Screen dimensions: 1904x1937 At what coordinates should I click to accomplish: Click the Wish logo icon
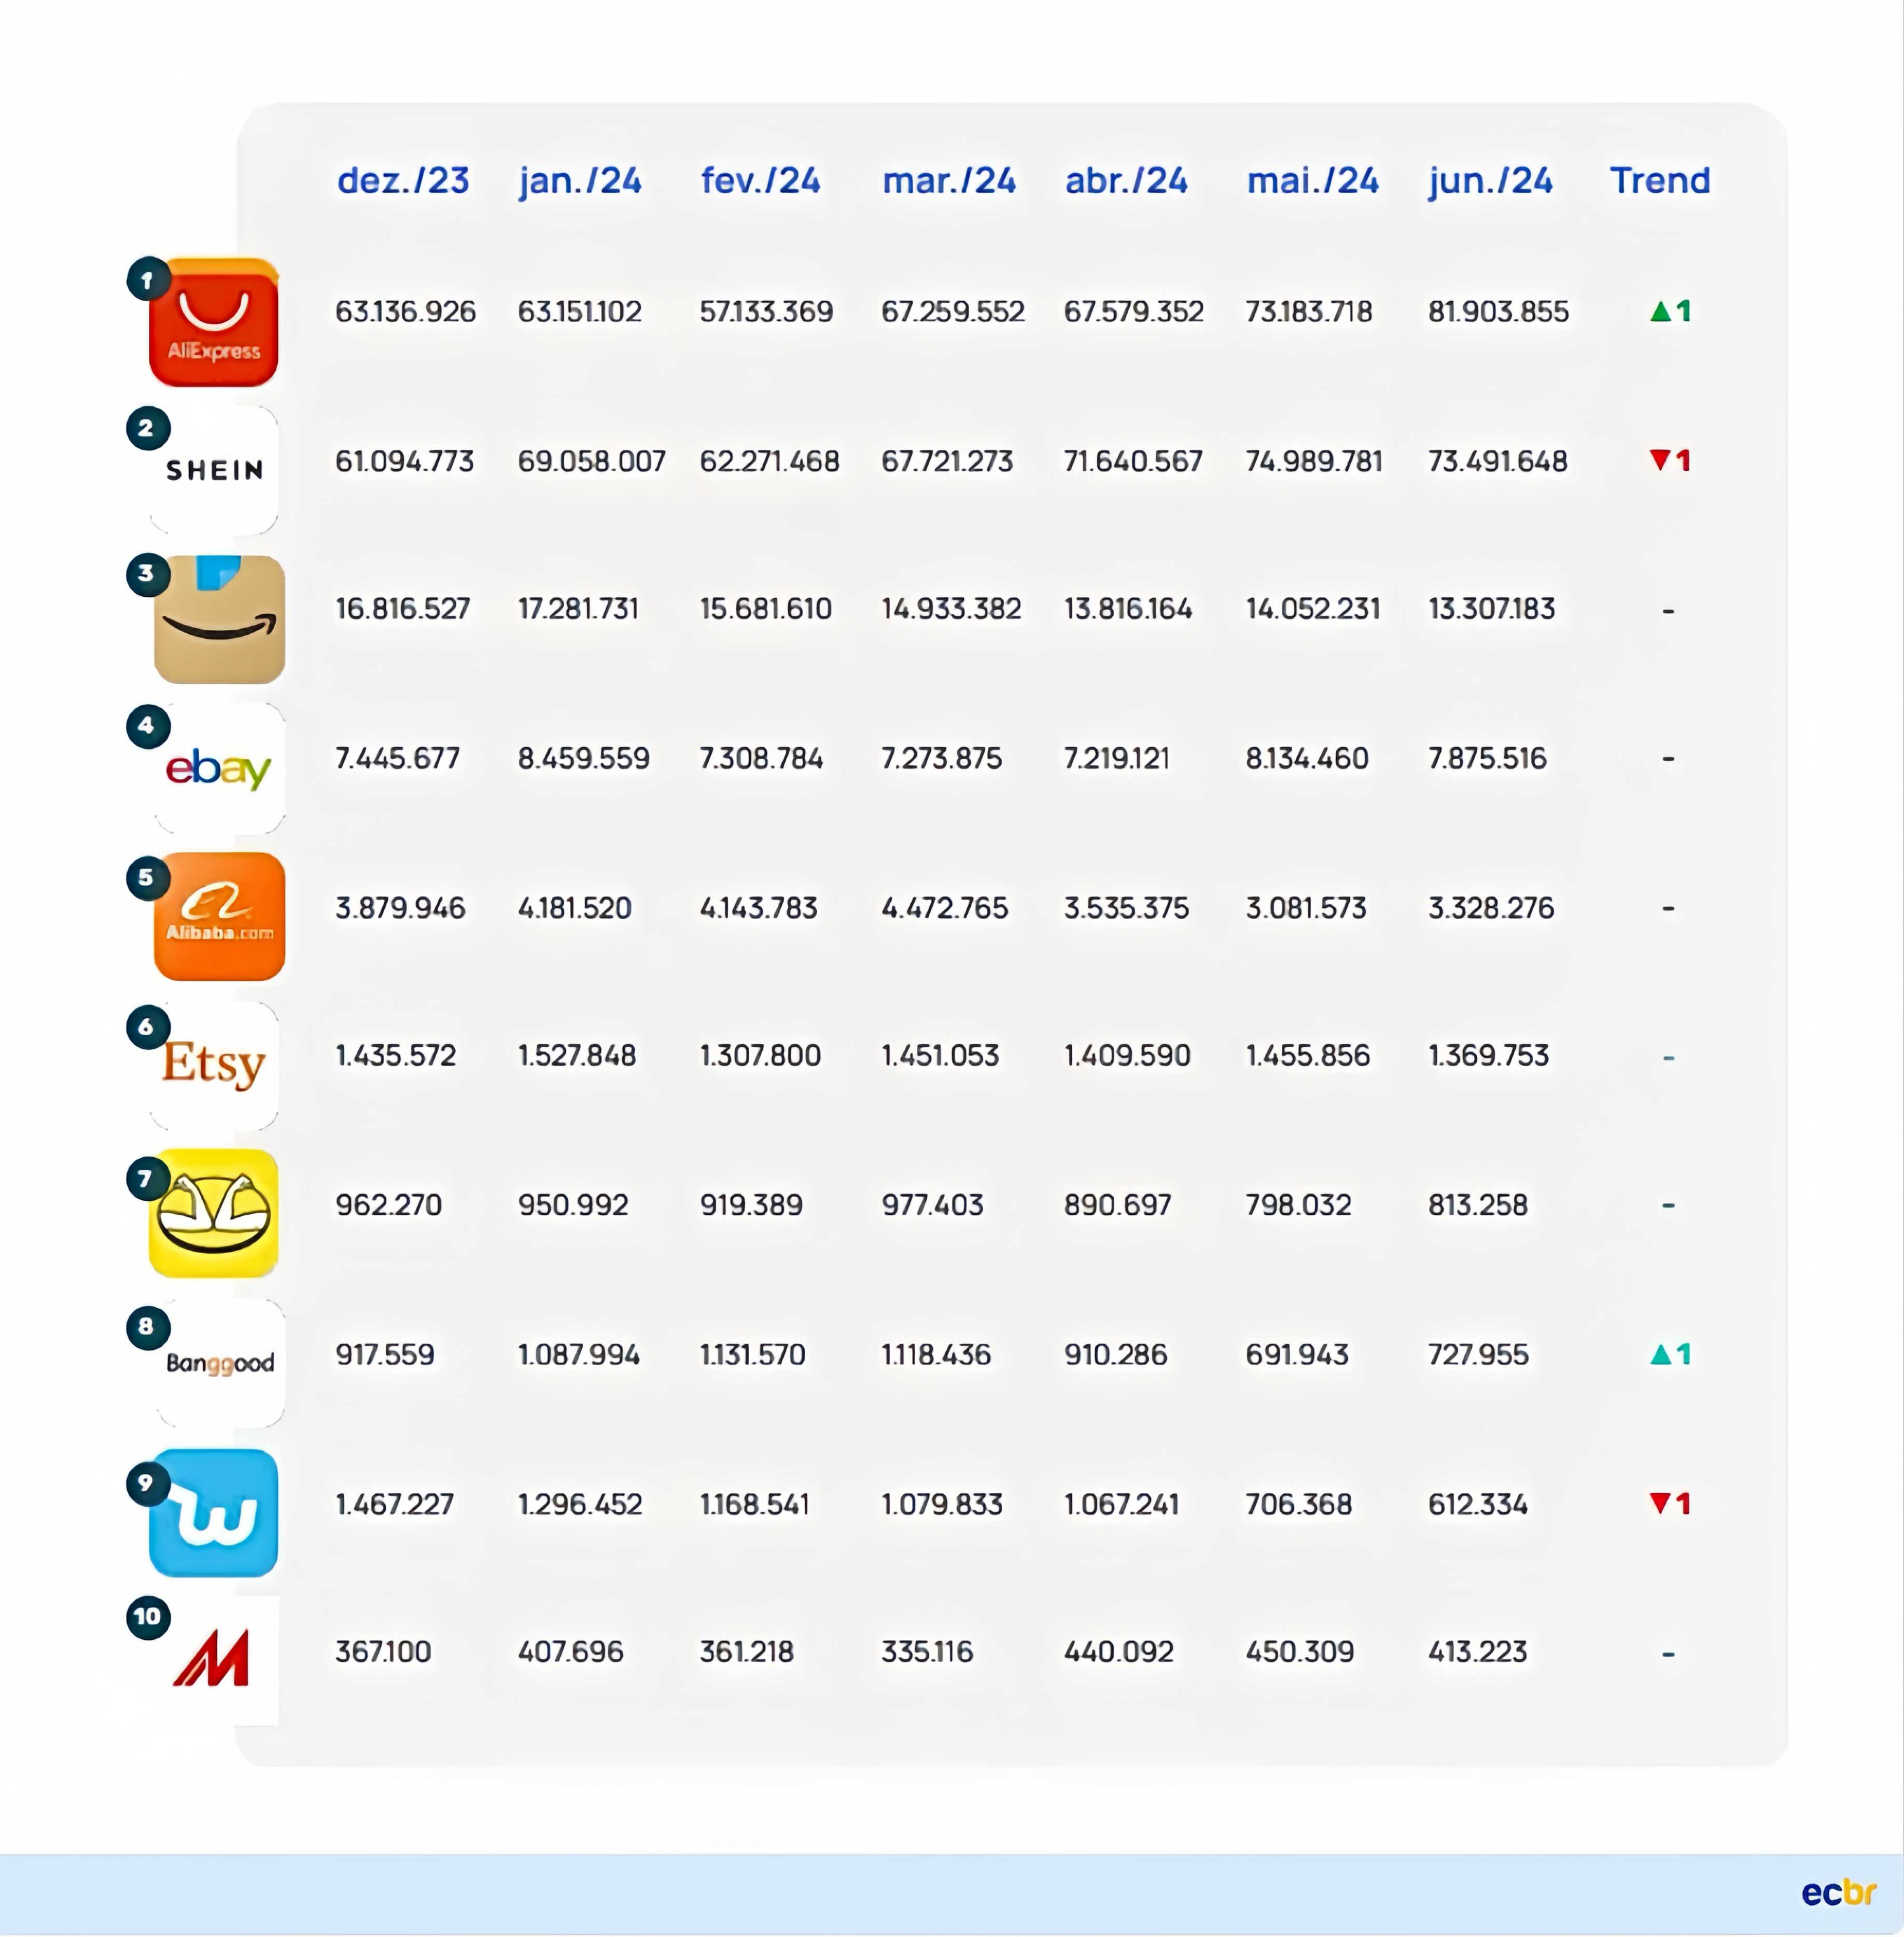[x=213, y=1513]
